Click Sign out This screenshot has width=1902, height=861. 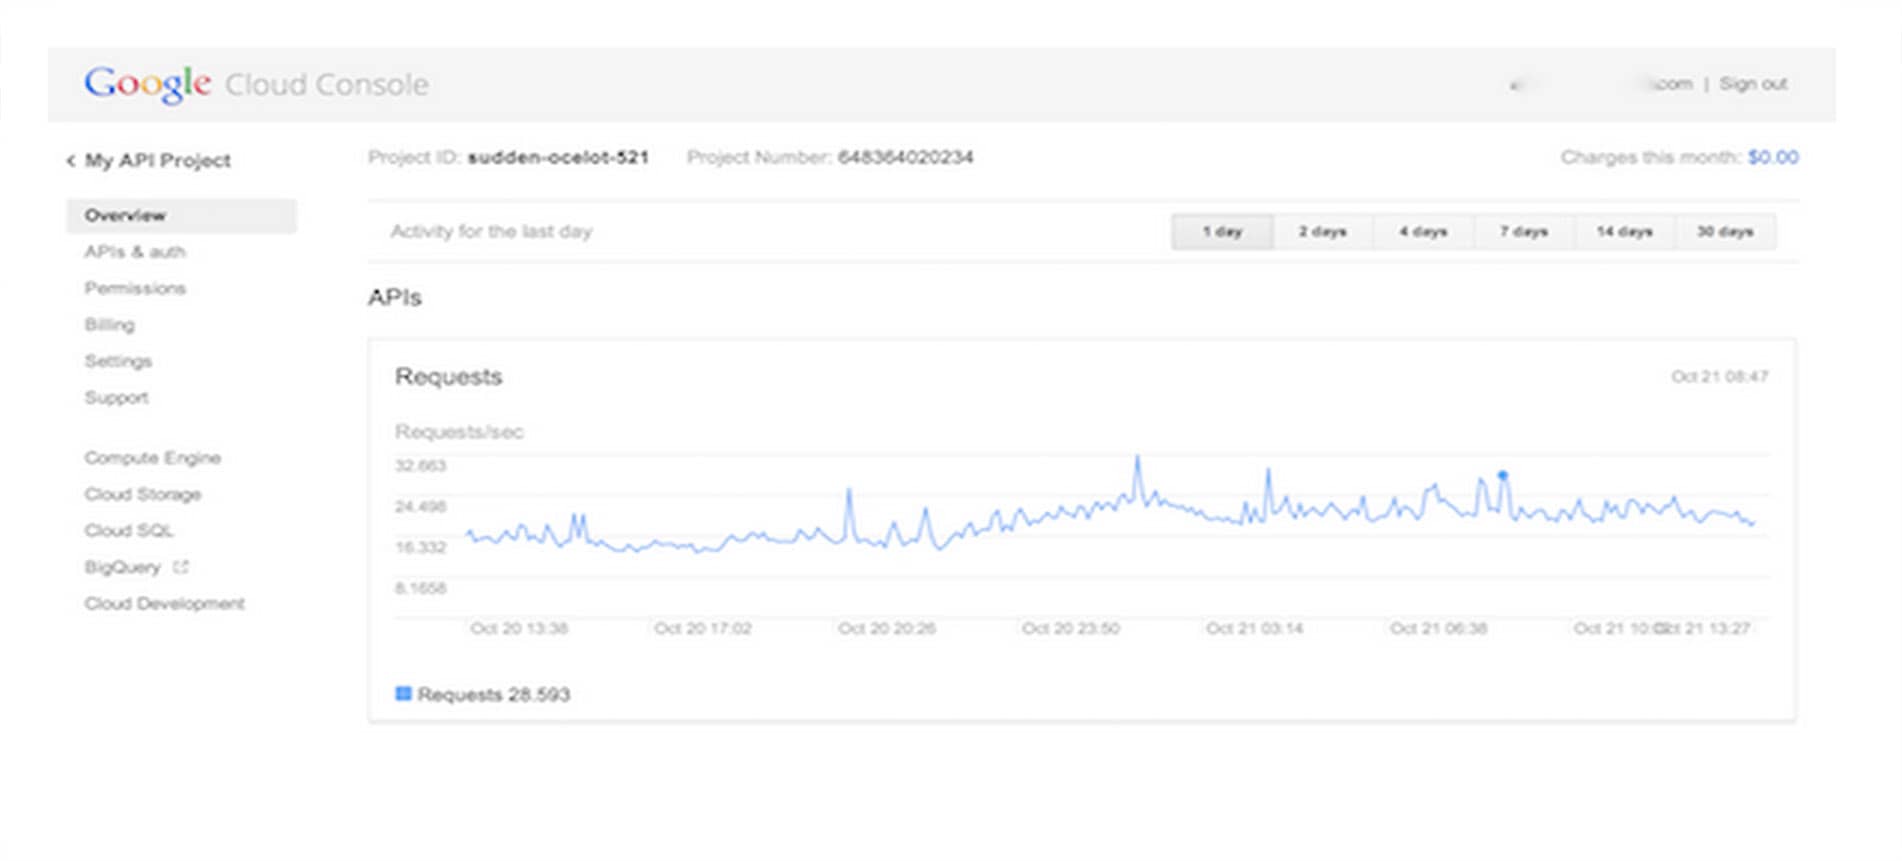tap(1753, 84)
